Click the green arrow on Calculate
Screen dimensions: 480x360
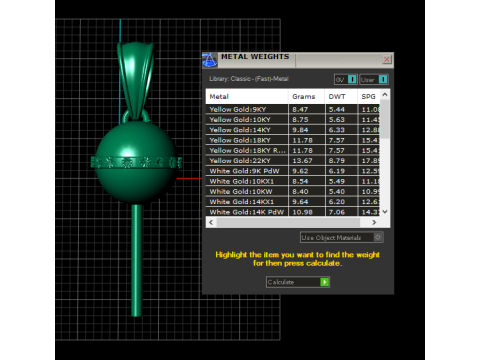324,282
